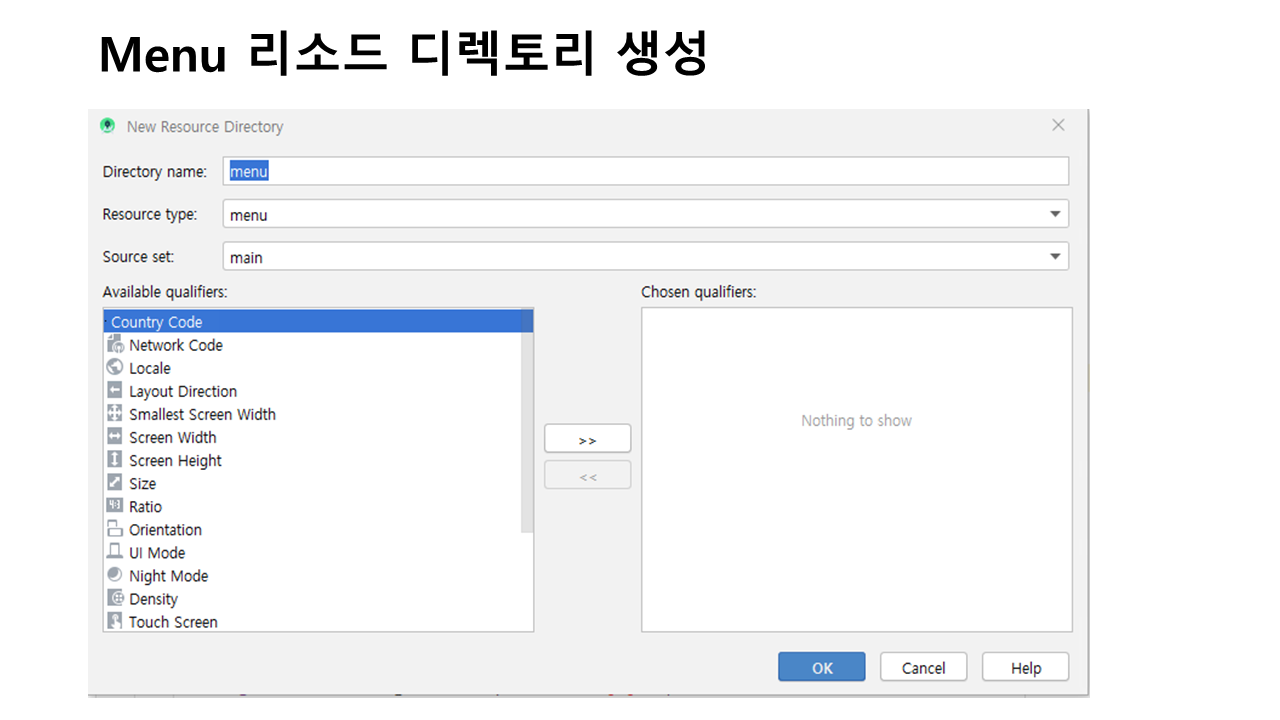Click the Locale globe icon
Viewport: 1280px width, 720px height.
coord(115,368)
